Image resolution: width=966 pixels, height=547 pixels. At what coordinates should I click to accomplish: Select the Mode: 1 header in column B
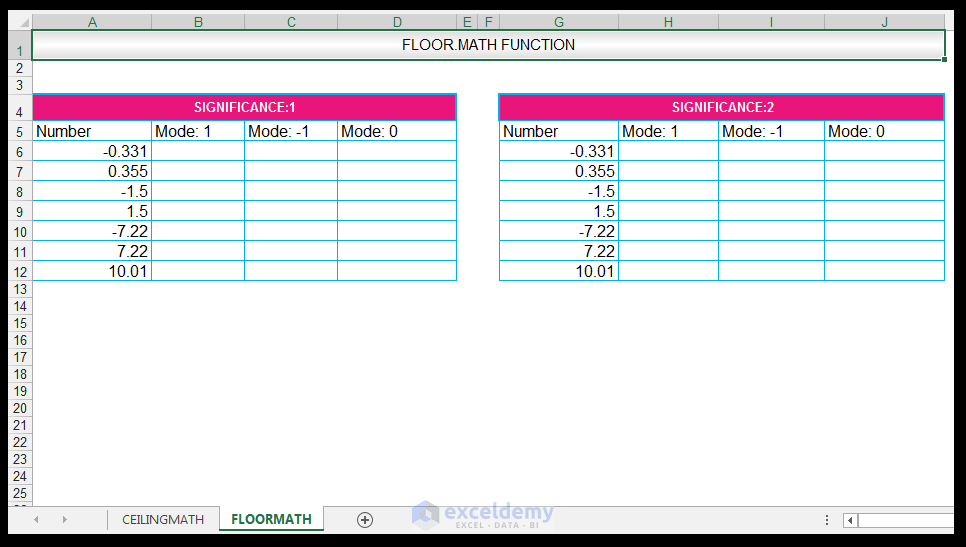(198, 131)
